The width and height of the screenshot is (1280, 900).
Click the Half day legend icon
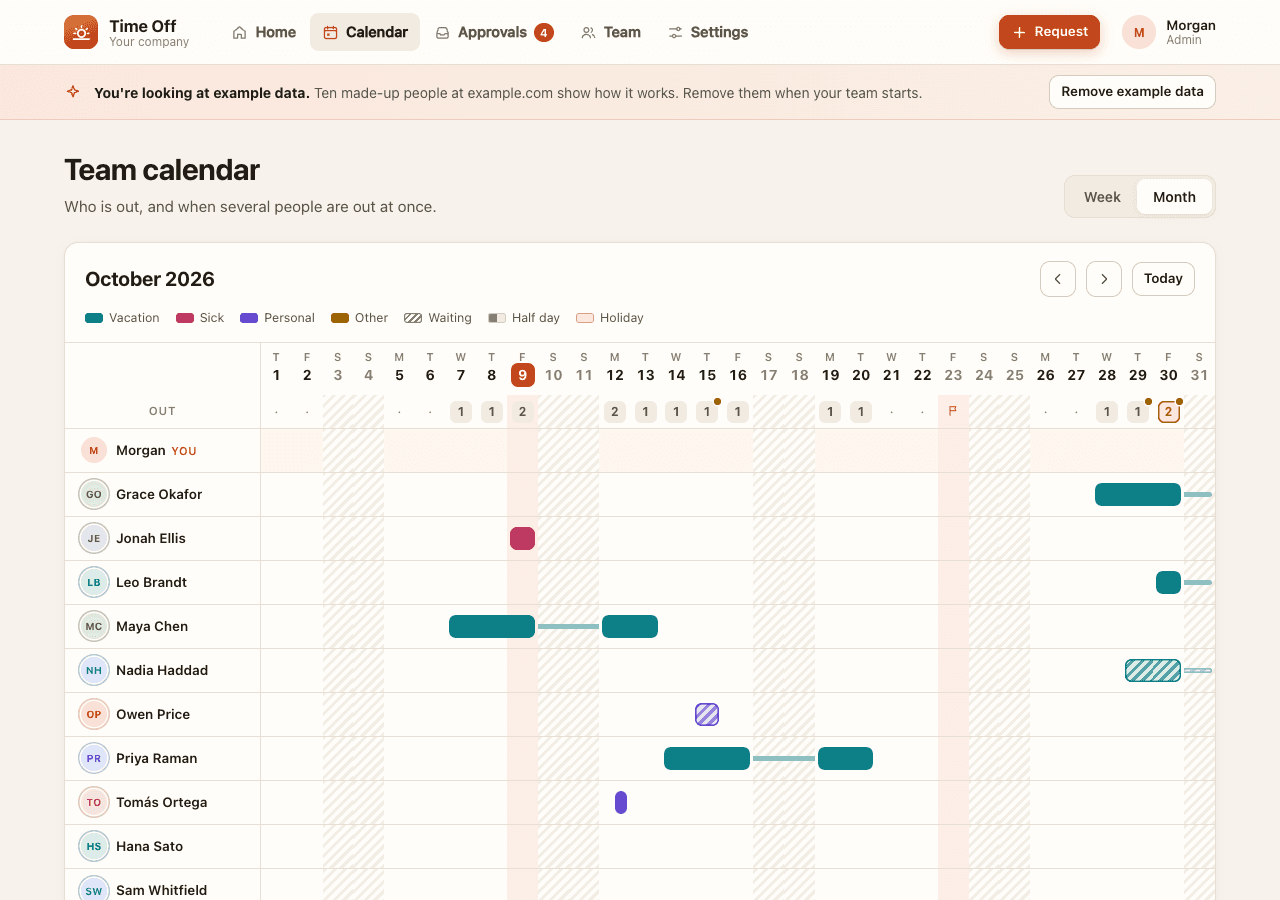(x=497, y=318)
